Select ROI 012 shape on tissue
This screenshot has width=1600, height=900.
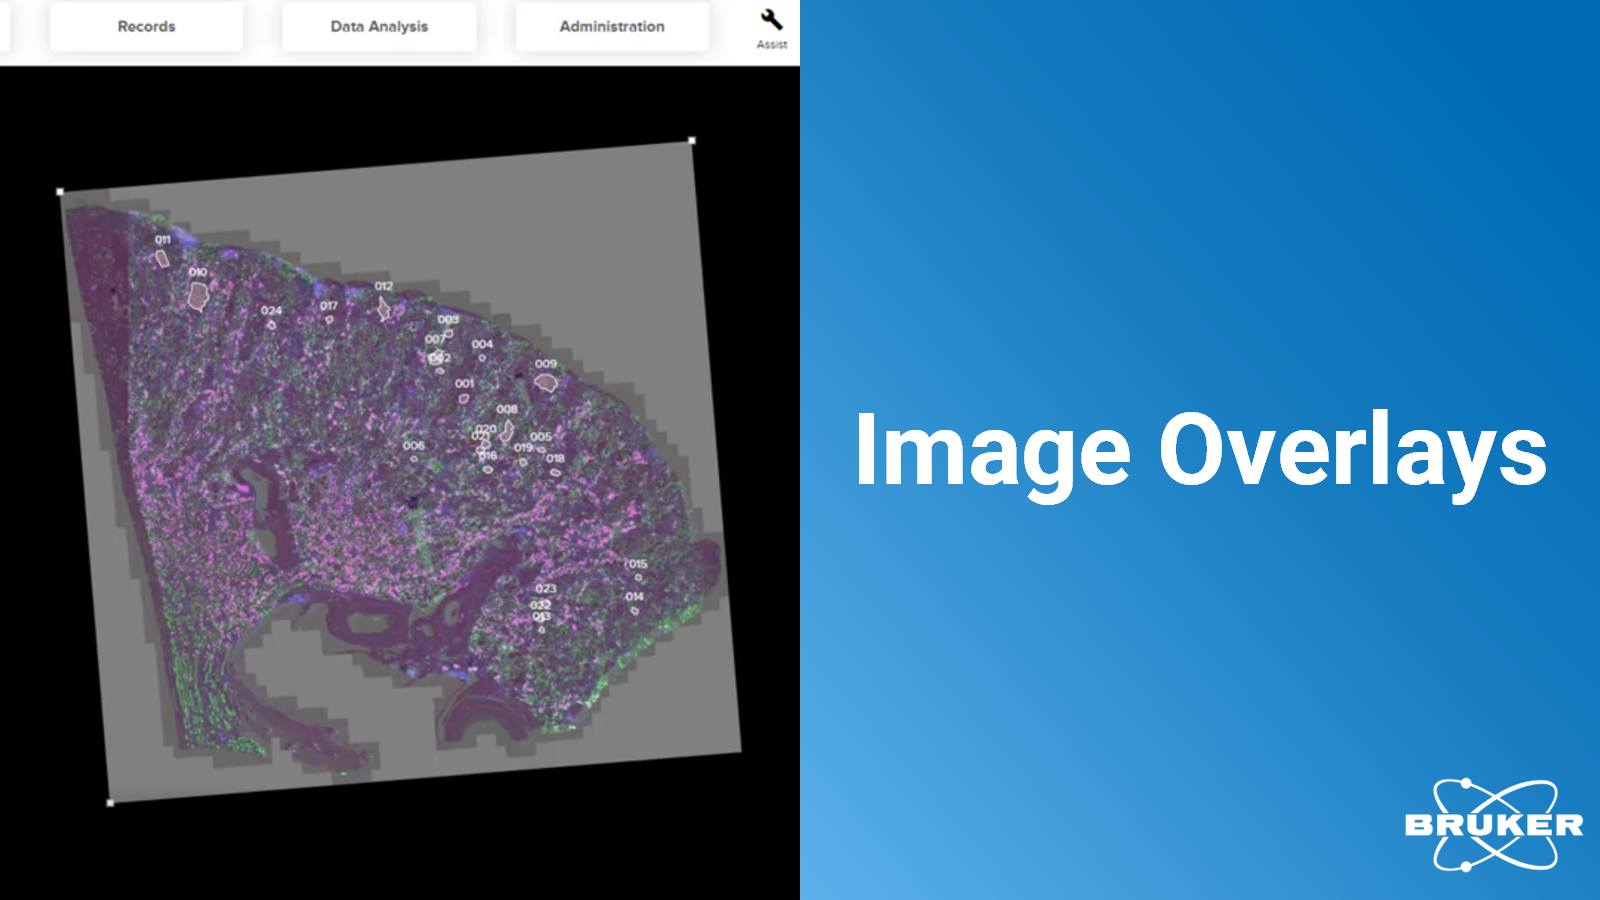point(384,309)
